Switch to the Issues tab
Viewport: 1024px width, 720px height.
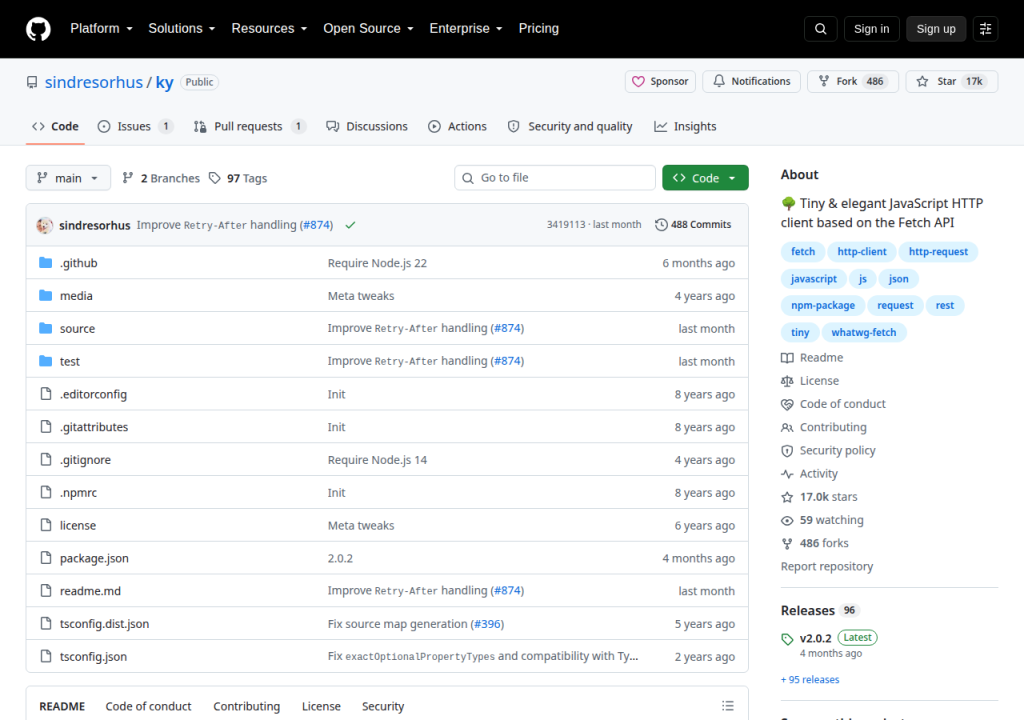(x=135, y=127)
